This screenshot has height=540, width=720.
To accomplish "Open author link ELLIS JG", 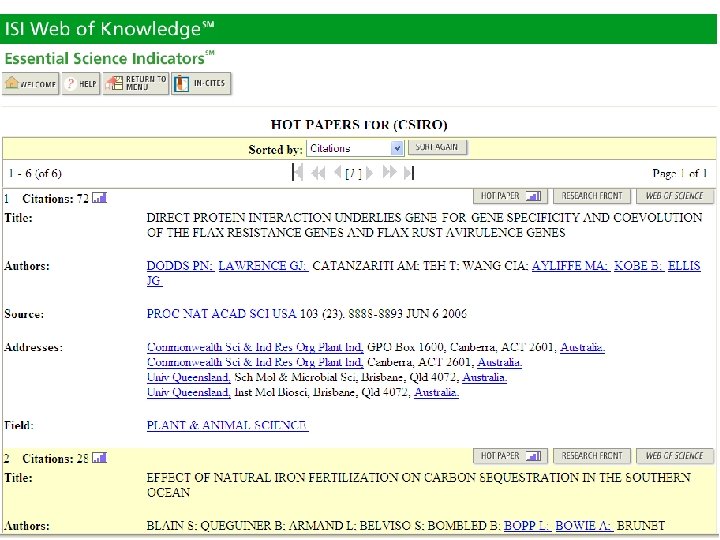I will [x=684, y=266].
